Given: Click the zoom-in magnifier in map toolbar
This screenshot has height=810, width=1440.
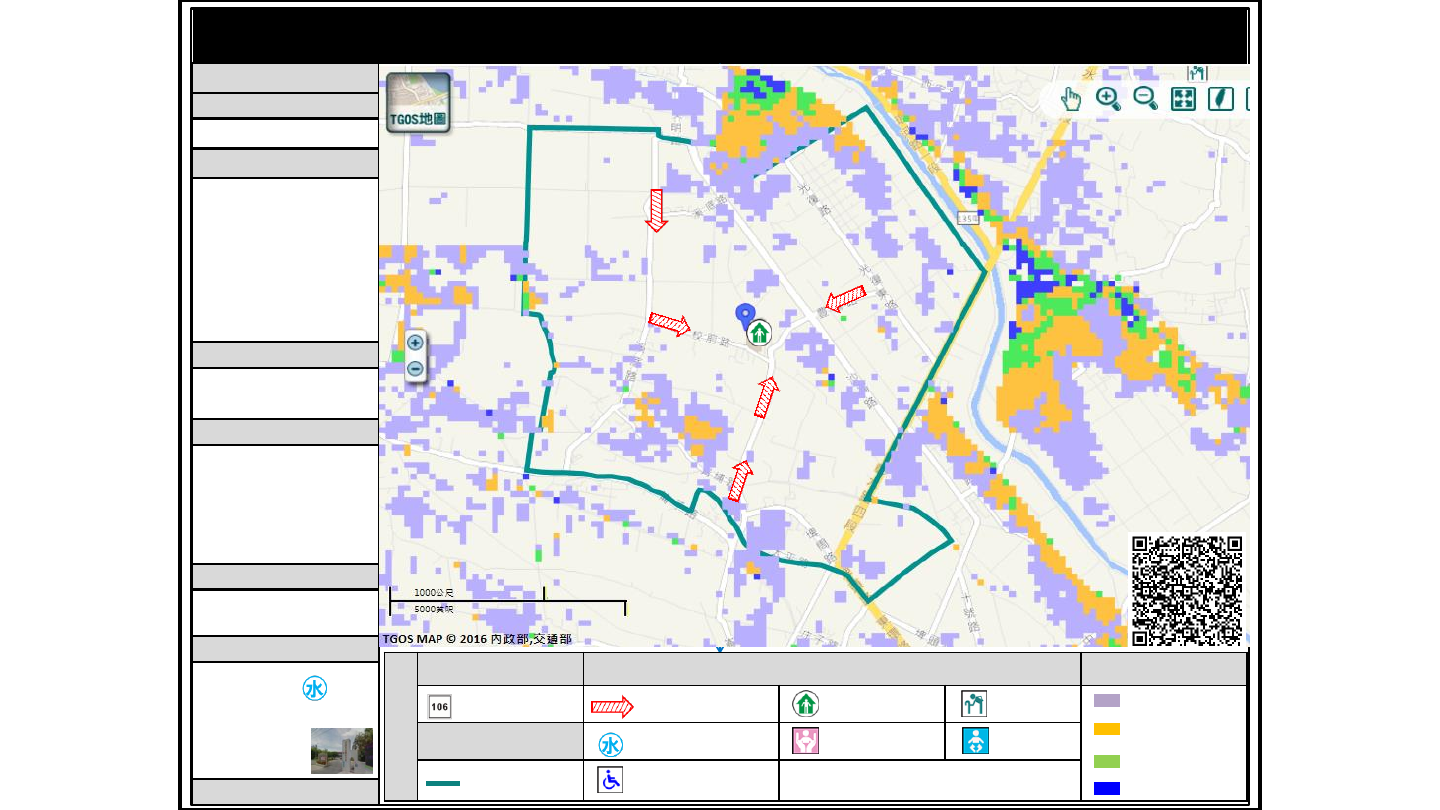Looking at the screenshot, I should pos(1108,98).
